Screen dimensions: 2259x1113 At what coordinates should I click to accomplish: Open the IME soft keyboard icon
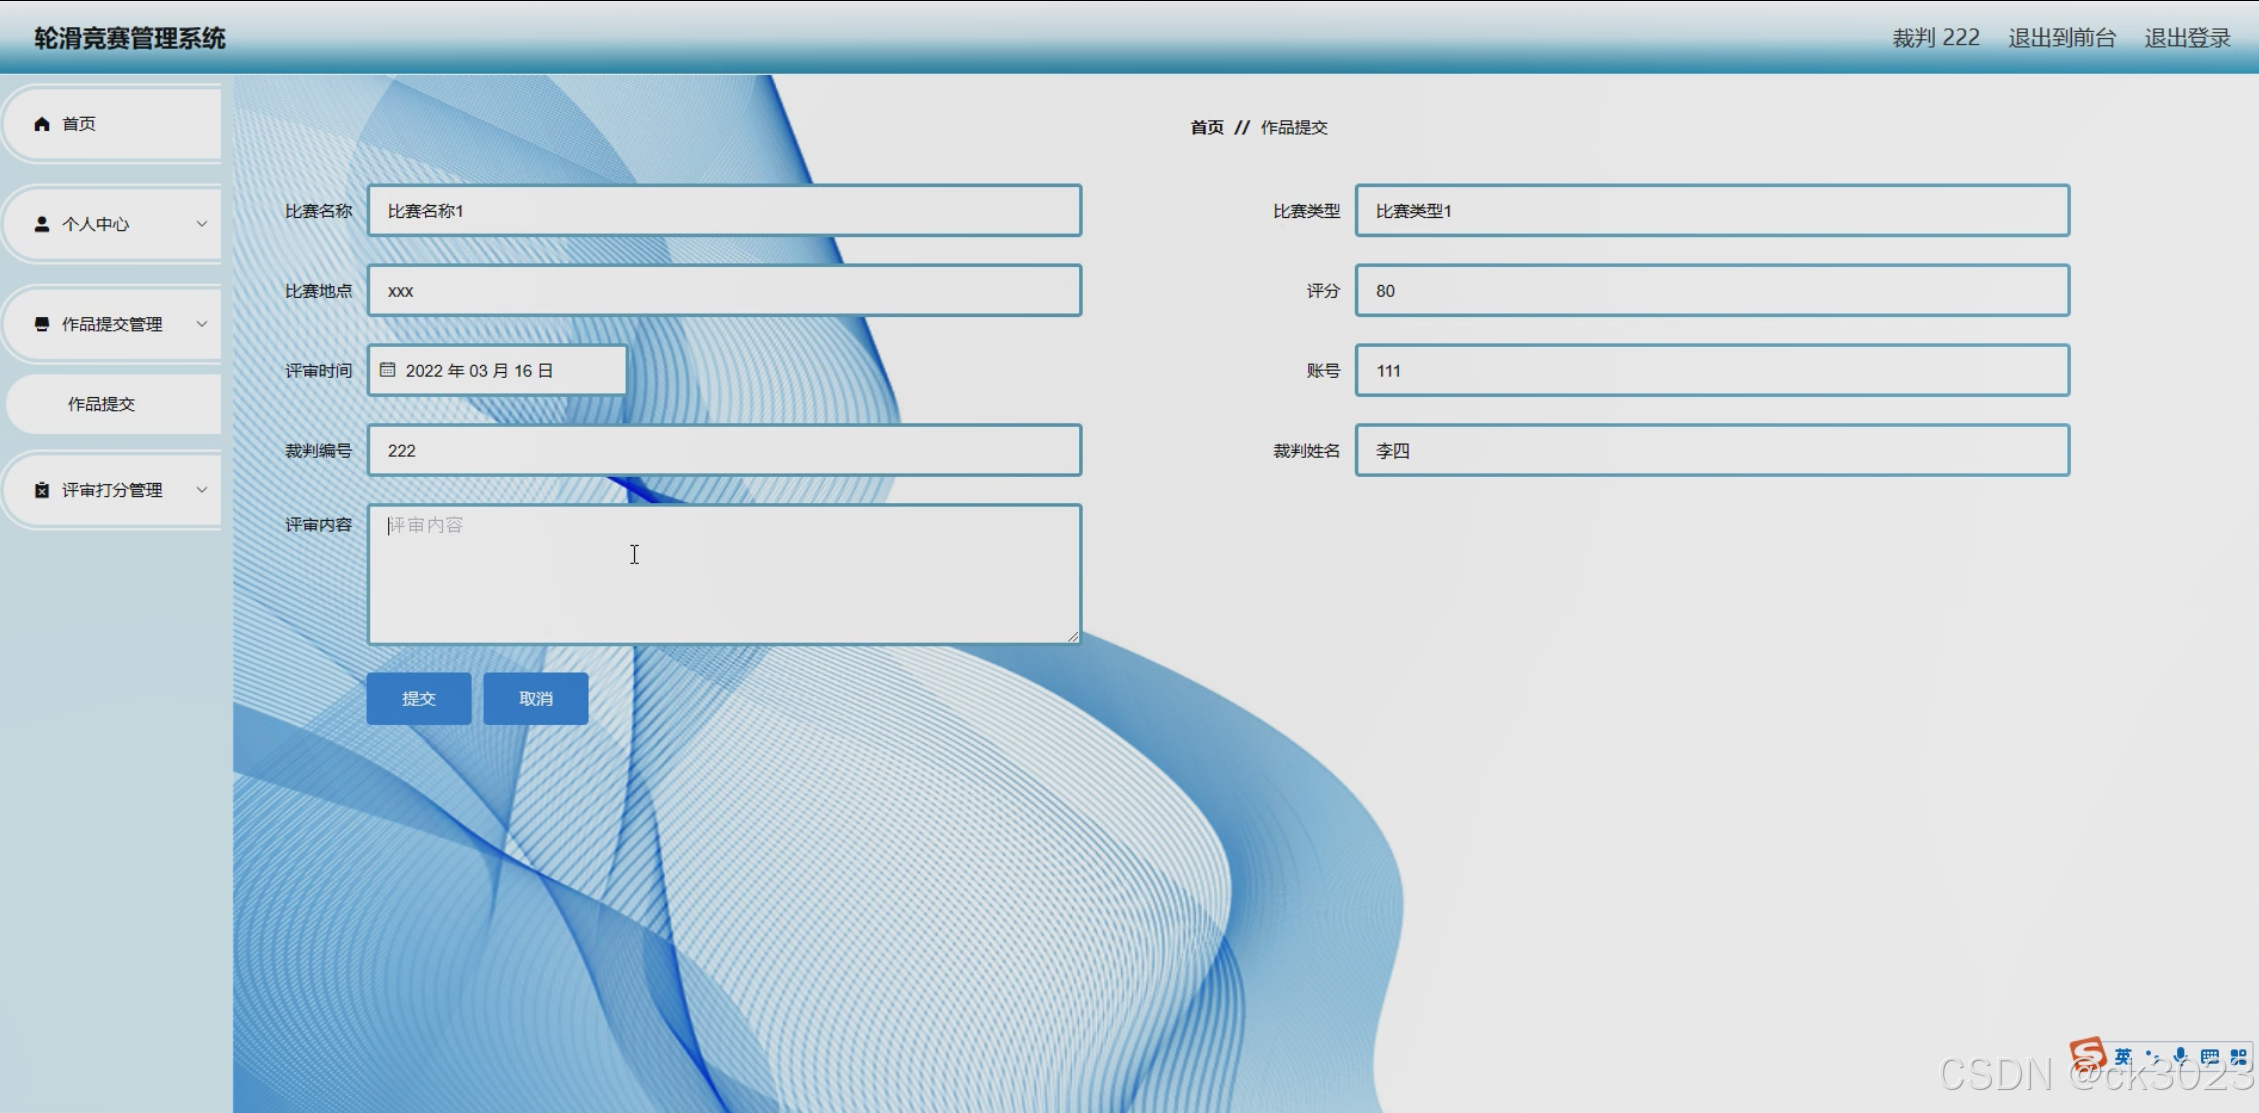[2210, 1057]
